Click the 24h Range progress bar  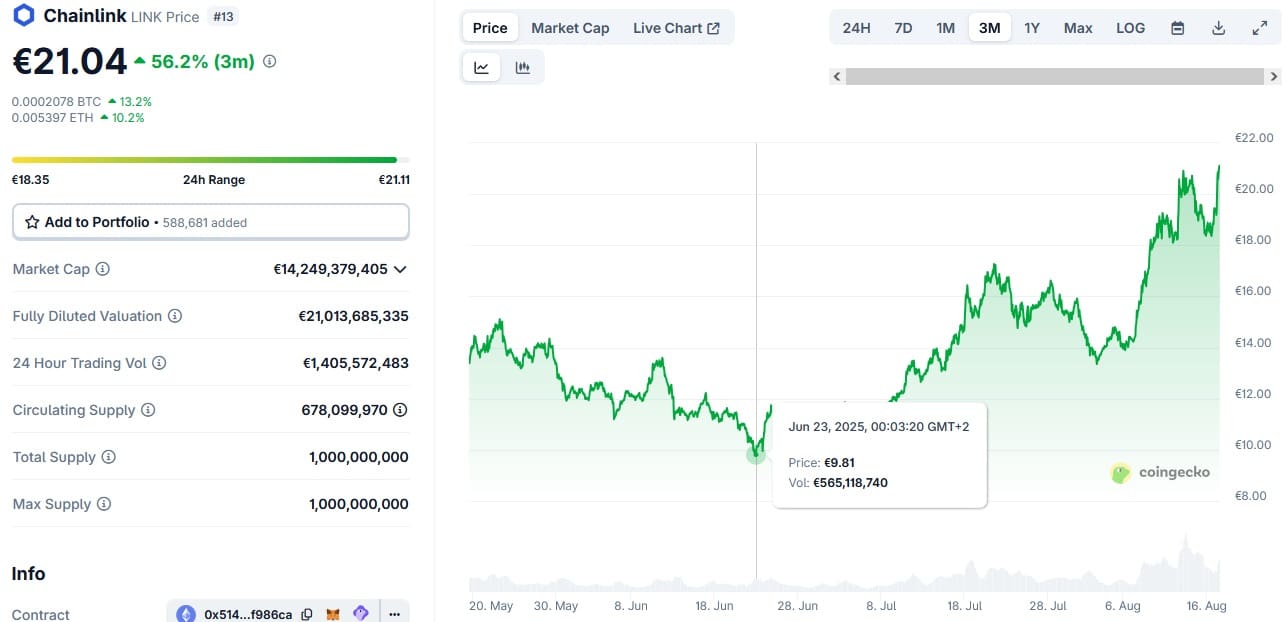[x=211, y=160]
